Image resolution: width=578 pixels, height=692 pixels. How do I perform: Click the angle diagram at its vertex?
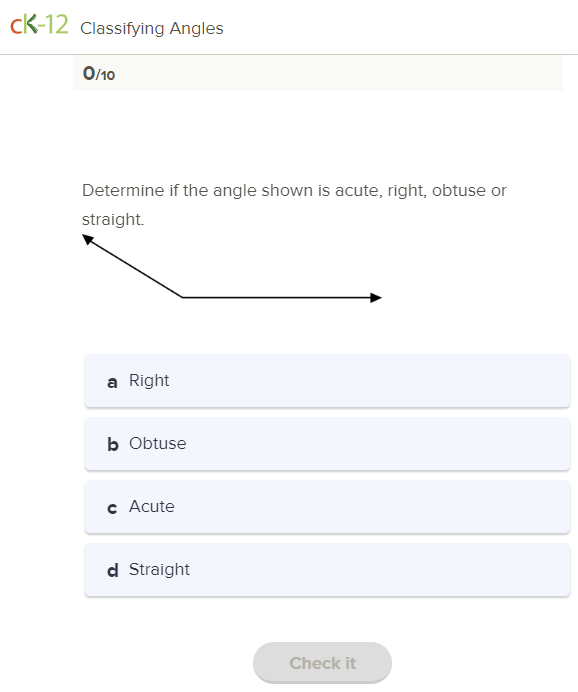click(x=183, y=297)
